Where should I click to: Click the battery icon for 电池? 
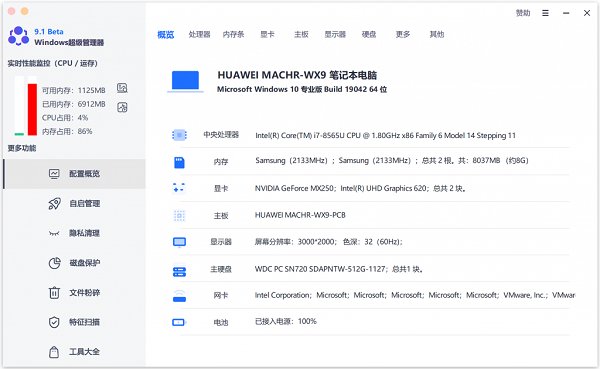[x=179, y=322]
